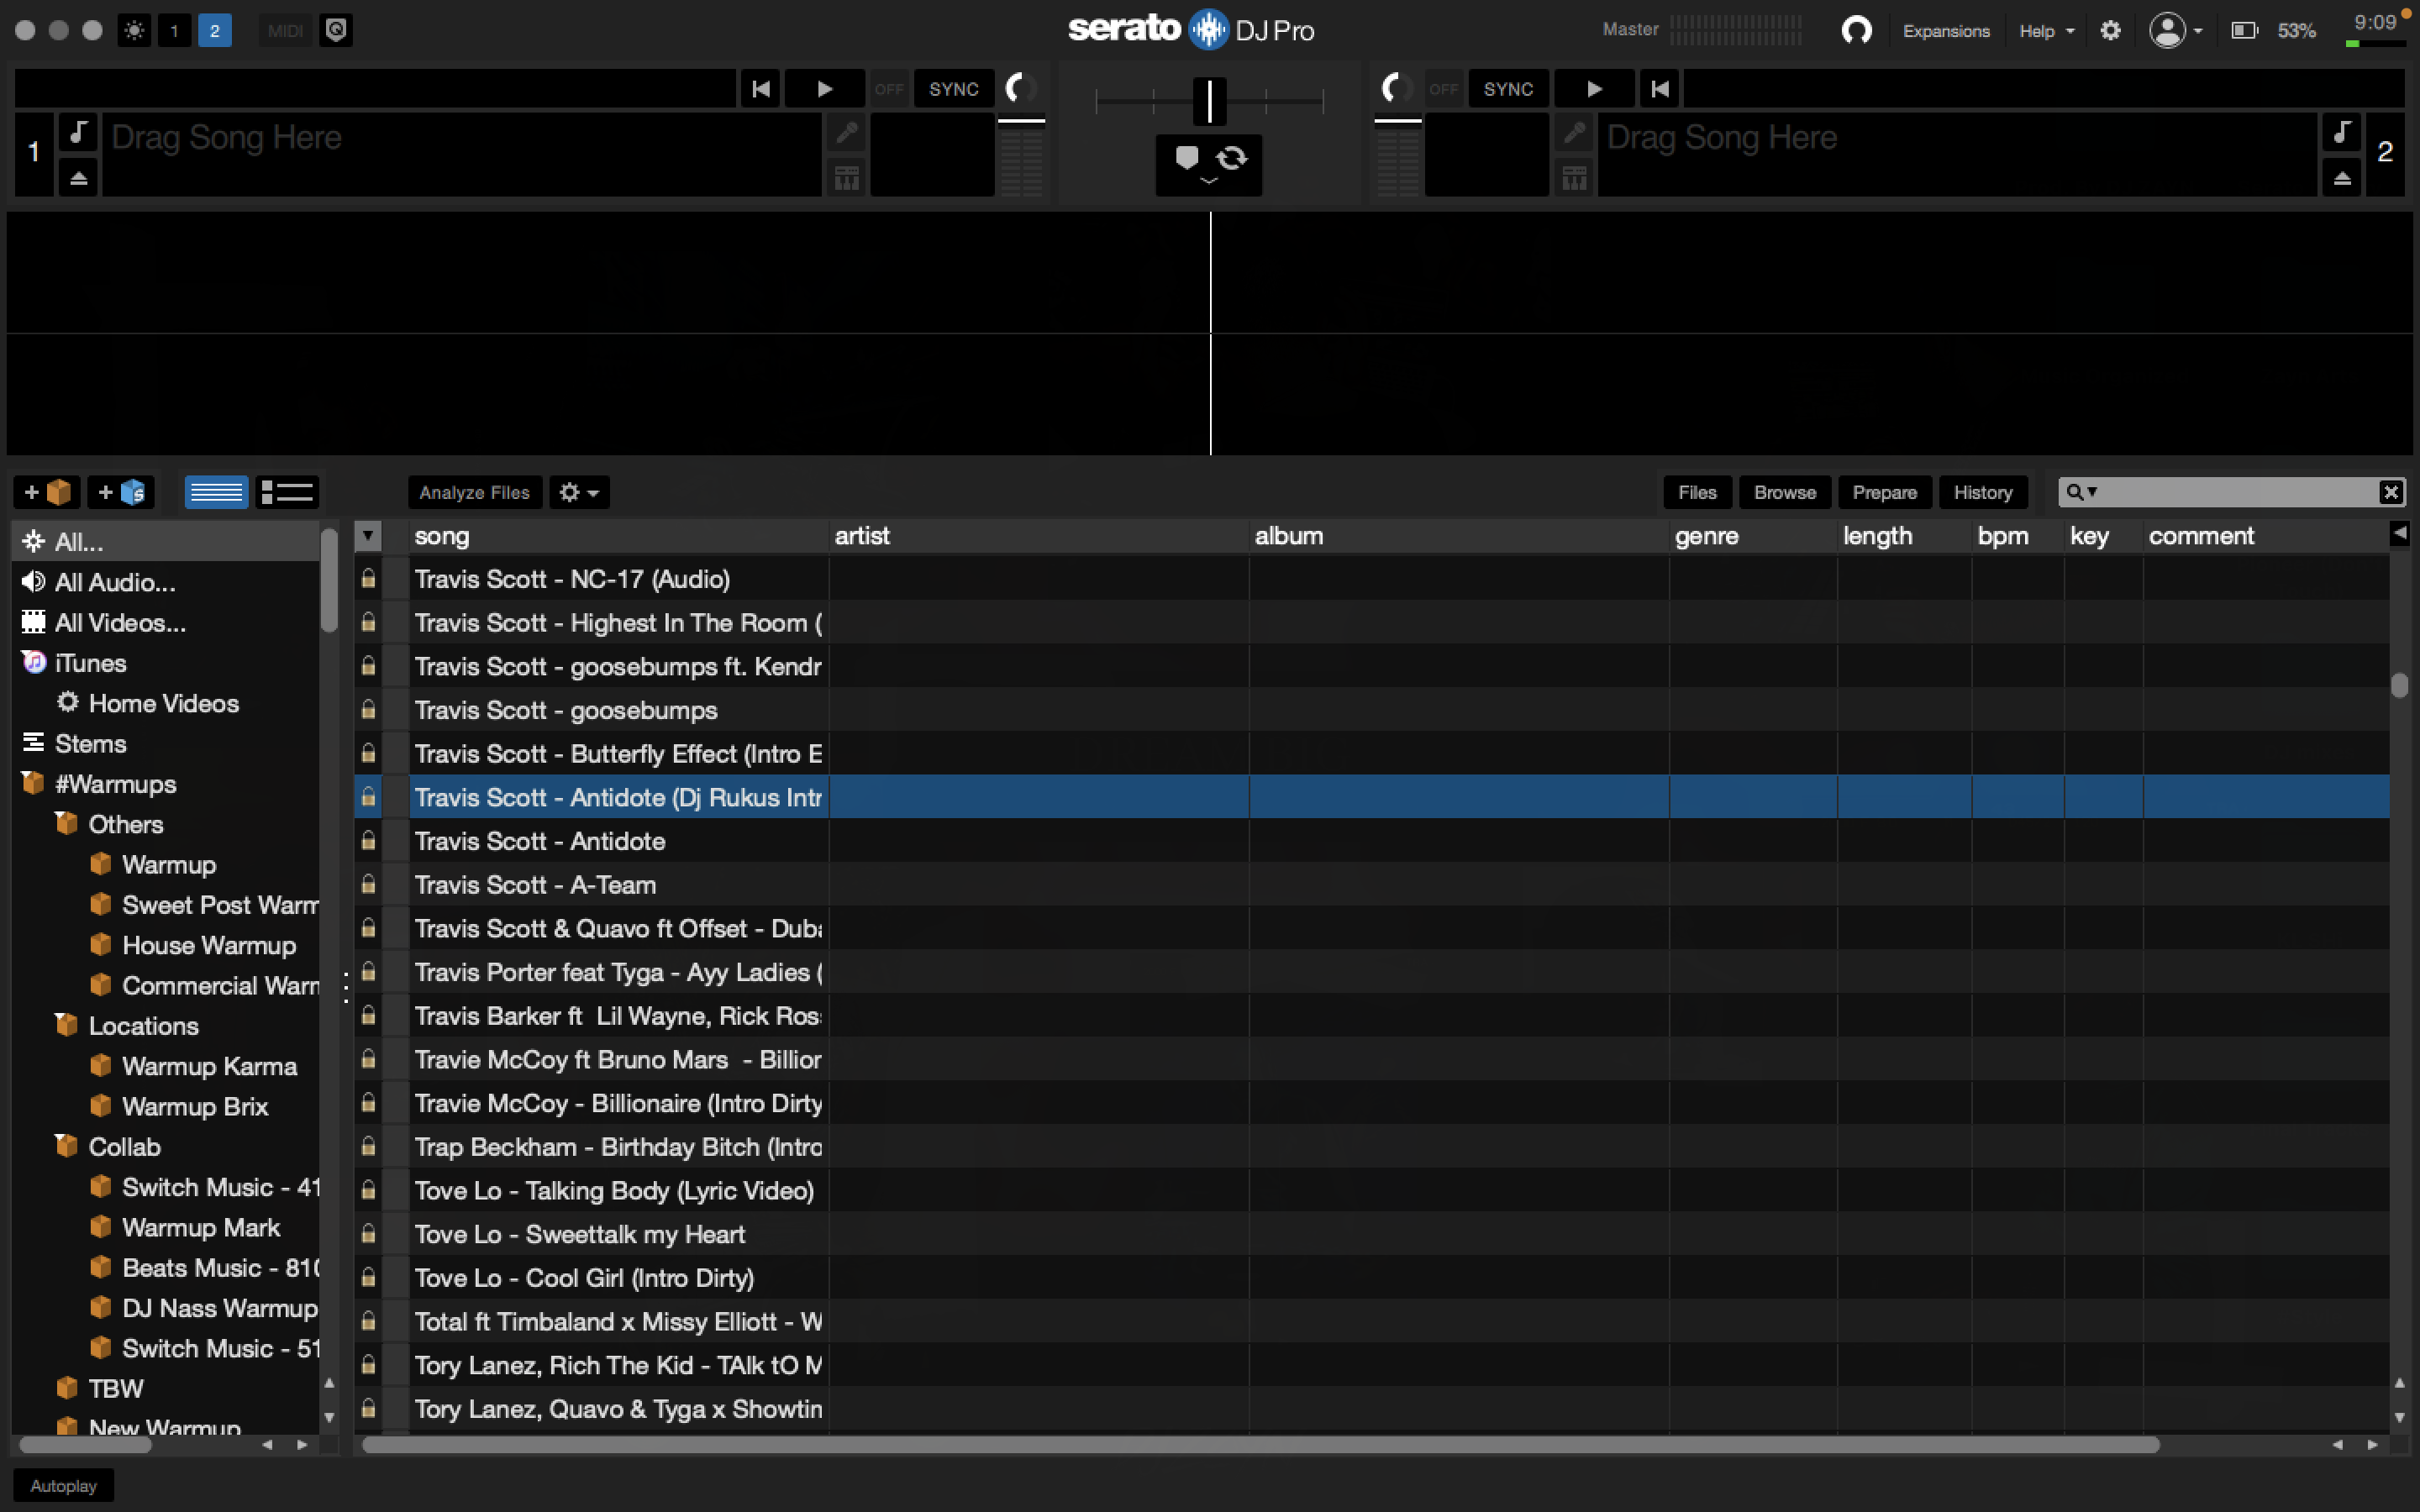The width and height of the screenshot is (2420, 1512).
Task: Jump to previous track on deck 2
Action: (x=1660, y=89)
